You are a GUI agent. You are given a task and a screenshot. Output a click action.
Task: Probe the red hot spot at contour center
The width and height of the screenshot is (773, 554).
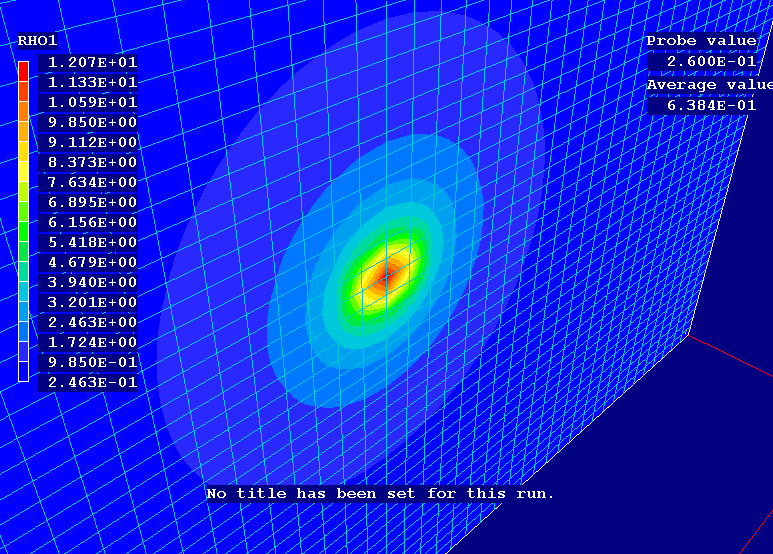point(382,277)
